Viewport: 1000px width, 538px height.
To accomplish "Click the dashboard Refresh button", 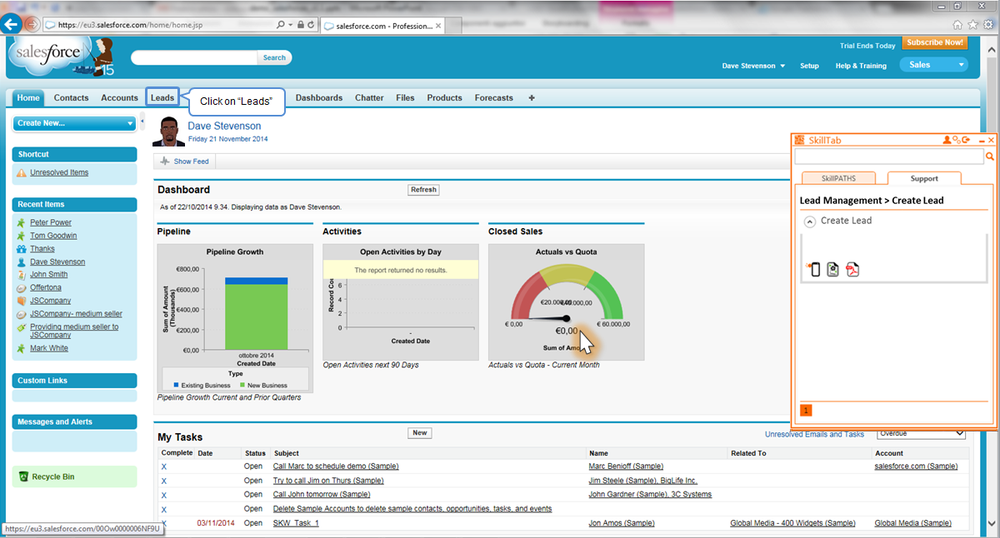I will pyautogui.click(x=423, y=189).
